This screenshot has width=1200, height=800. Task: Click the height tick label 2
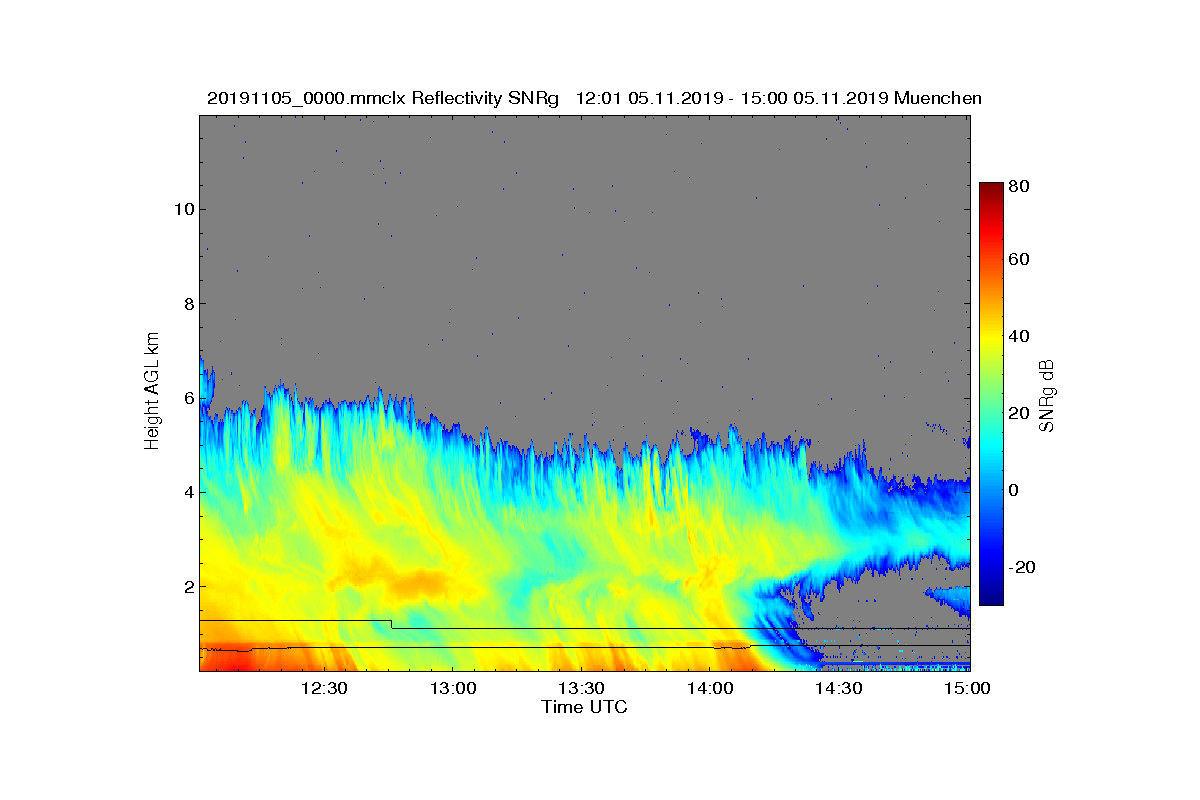(187, 586)
